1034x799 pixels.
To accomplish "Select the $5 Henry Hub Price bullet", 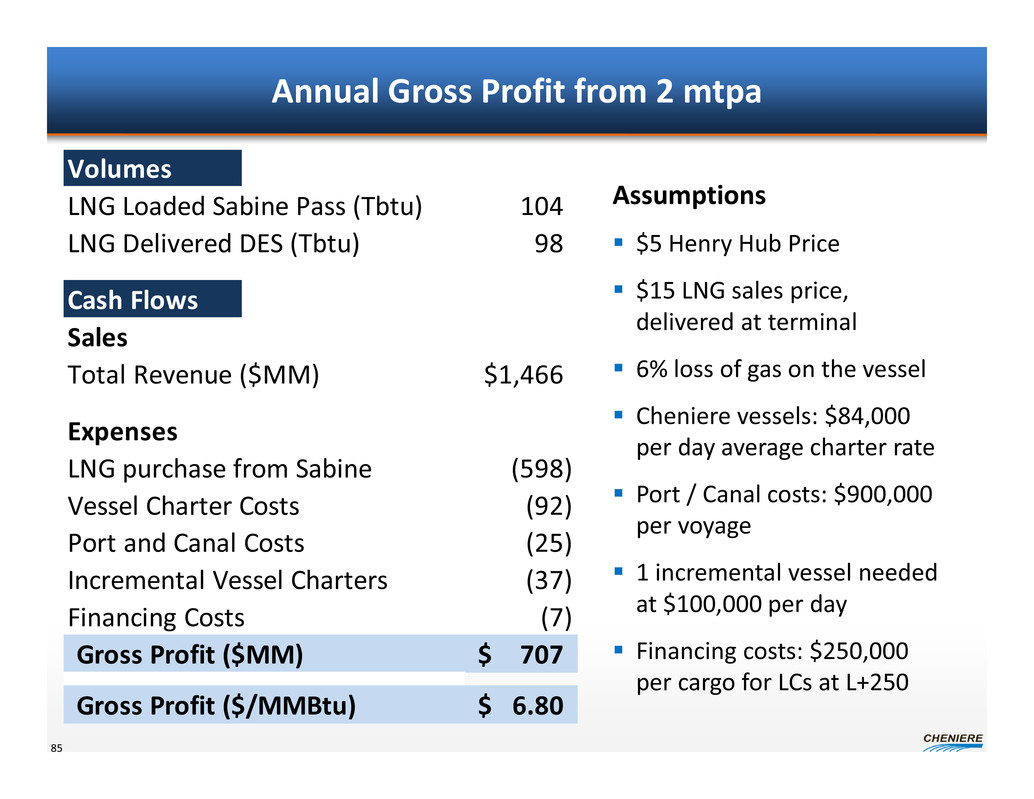I will click(737, 244).
